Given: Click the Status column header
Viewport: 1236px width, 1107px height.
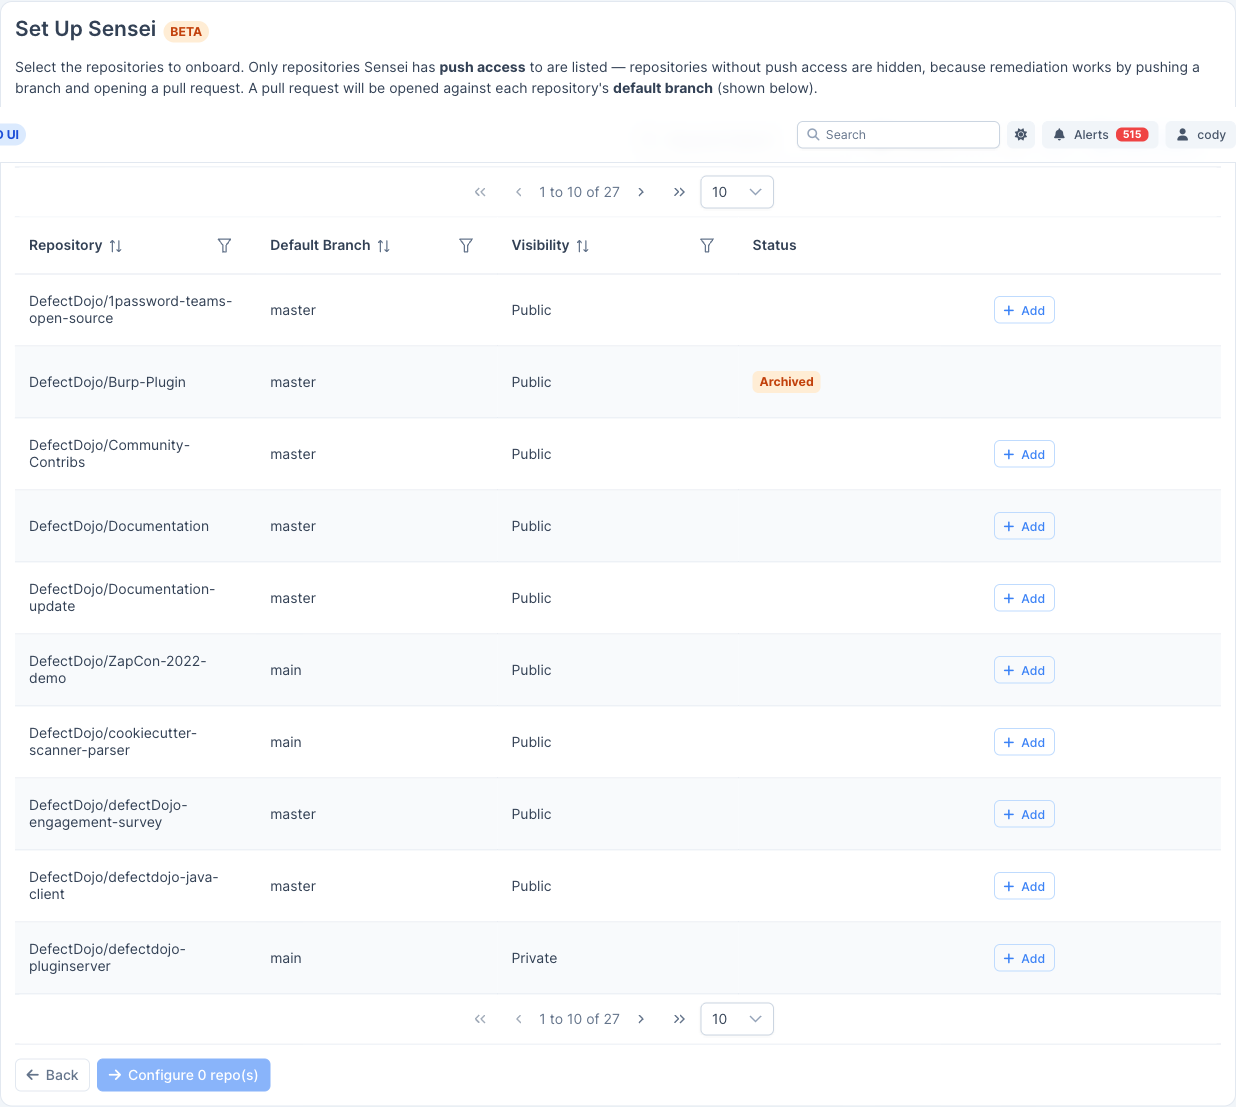Looking at the screenshot, I should coord(775,246).
